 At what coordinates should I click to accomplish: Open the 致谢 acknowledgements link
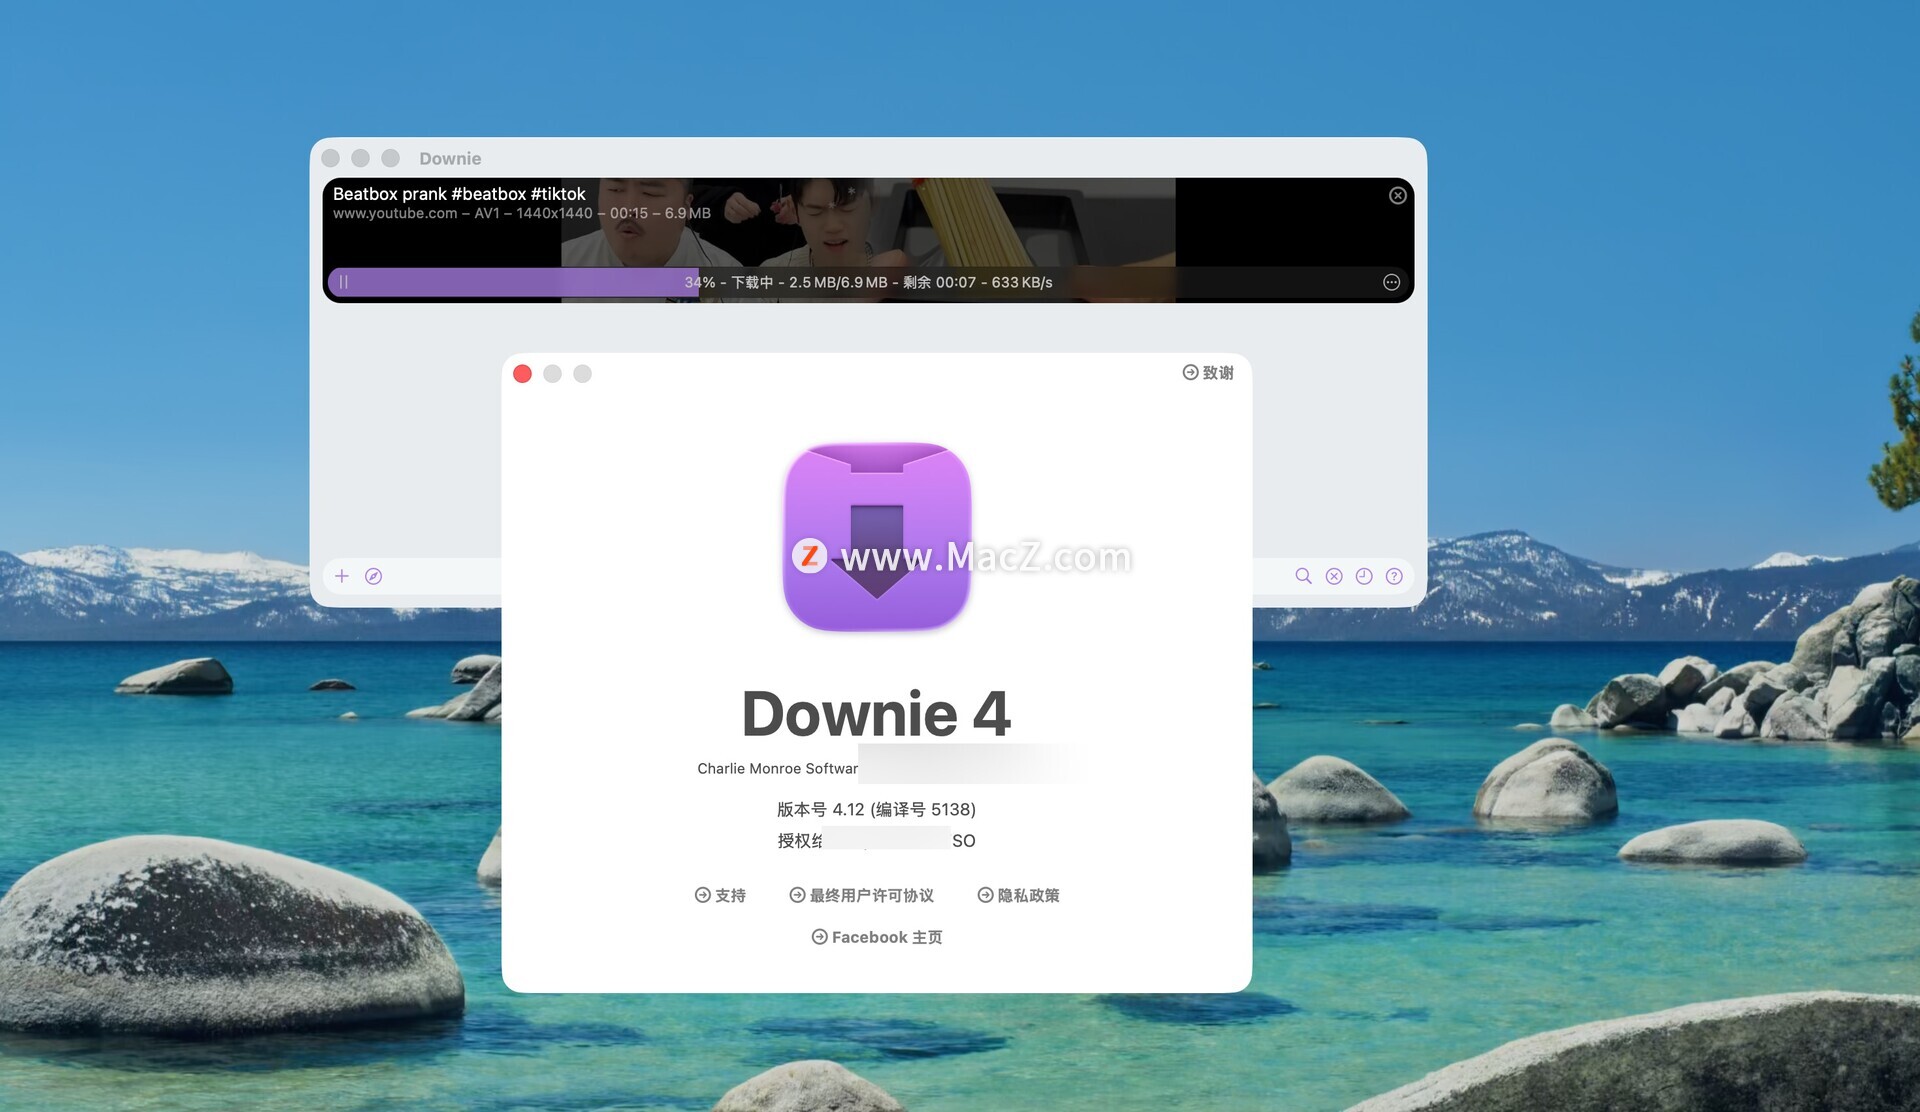pos(1208,373)
